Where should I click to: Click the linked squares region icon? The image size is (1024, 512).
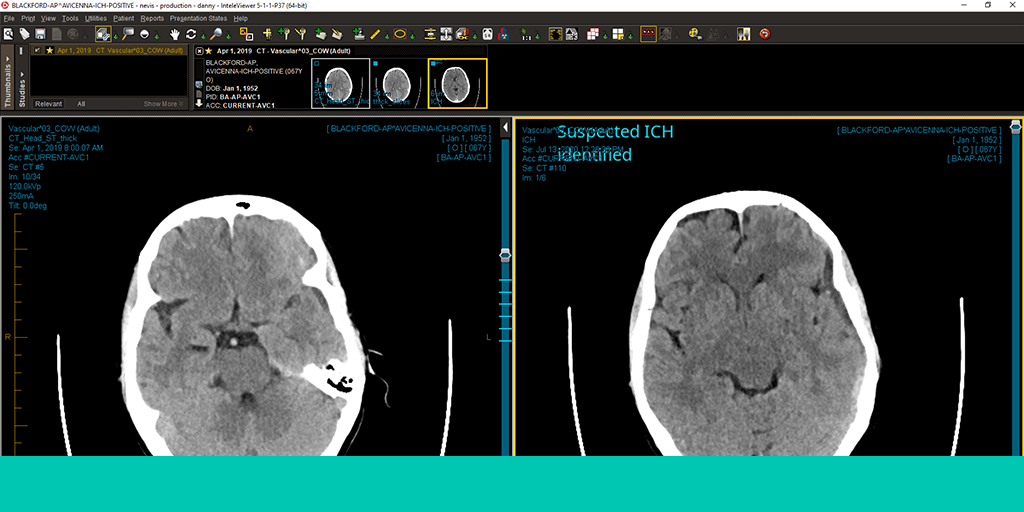[246, 34]
